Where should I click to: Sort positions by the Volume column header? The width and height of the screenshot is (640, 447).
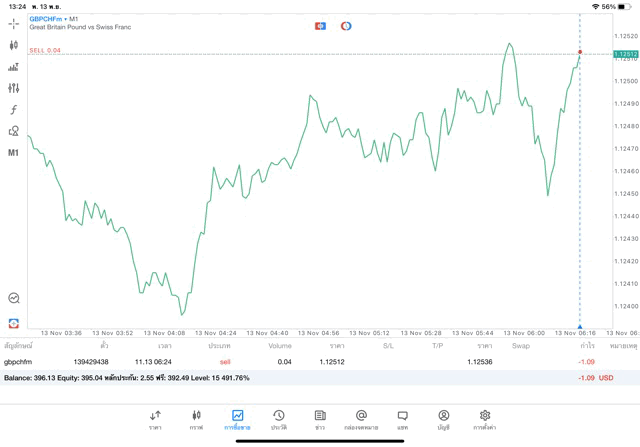click(280, 346)
